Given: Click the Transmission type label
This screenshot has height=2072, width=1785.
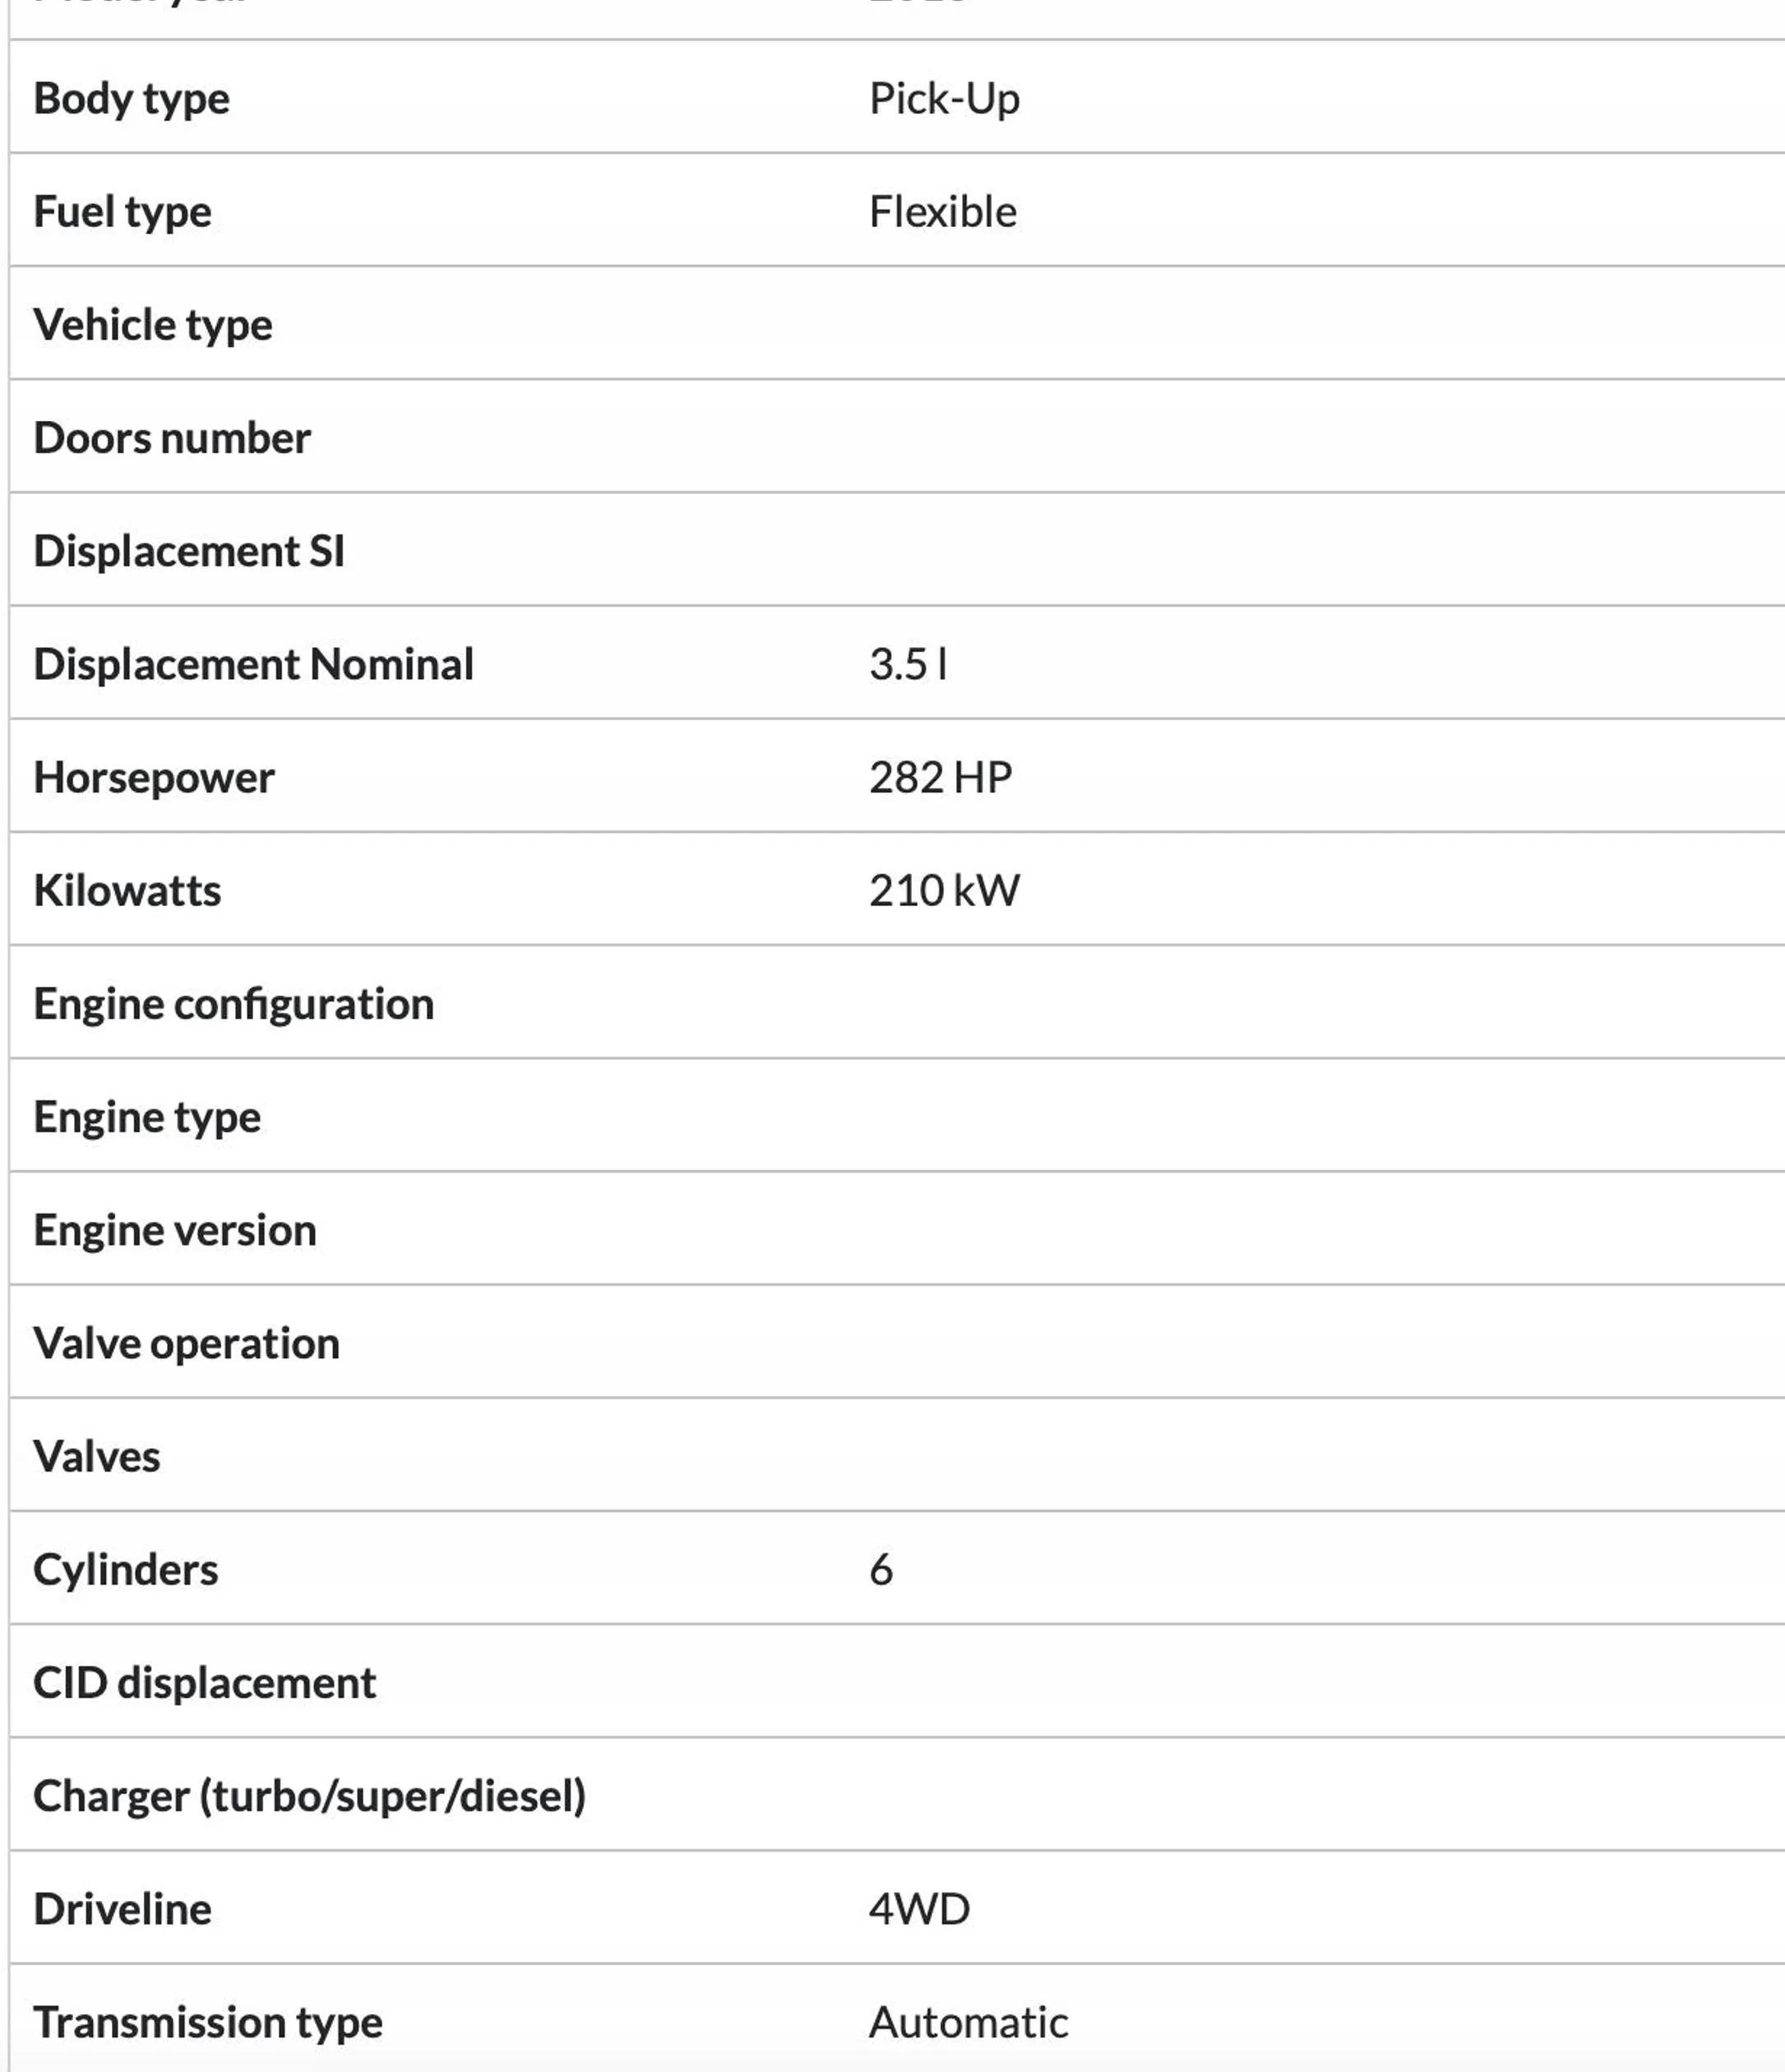Looking at the screenshot, I should (208, 2021).
